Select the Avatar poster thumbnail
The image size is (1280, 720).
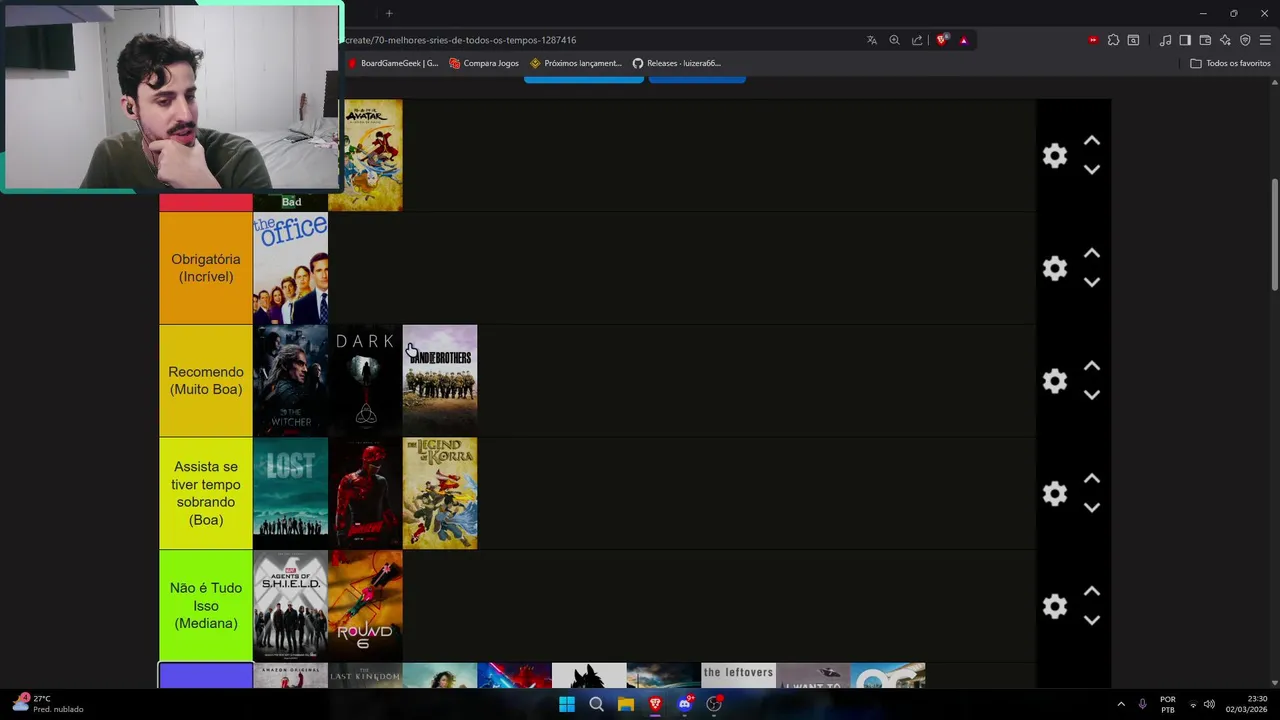coord(372,155)
